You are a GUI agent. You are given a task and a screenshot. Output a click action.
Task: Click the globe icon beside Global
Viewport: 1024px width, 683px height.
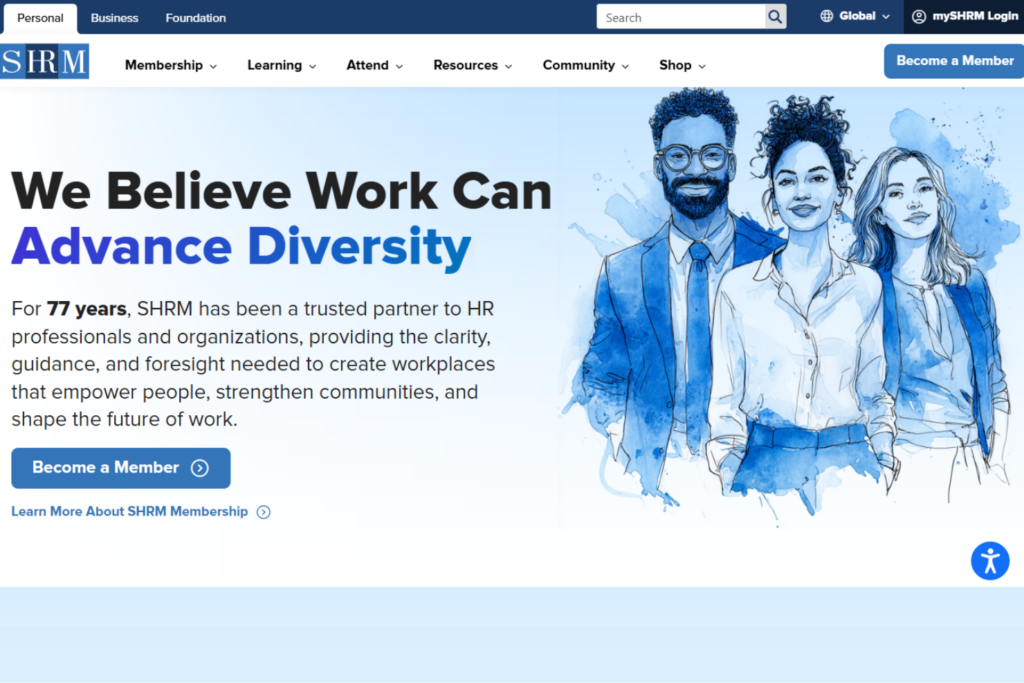point(827,16)
